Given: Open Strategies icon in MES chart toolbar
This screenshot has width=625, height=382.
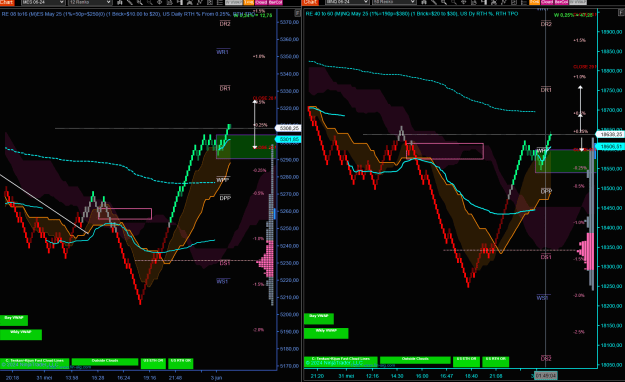Looking at the screenshot, I should [x=199, y=2].
